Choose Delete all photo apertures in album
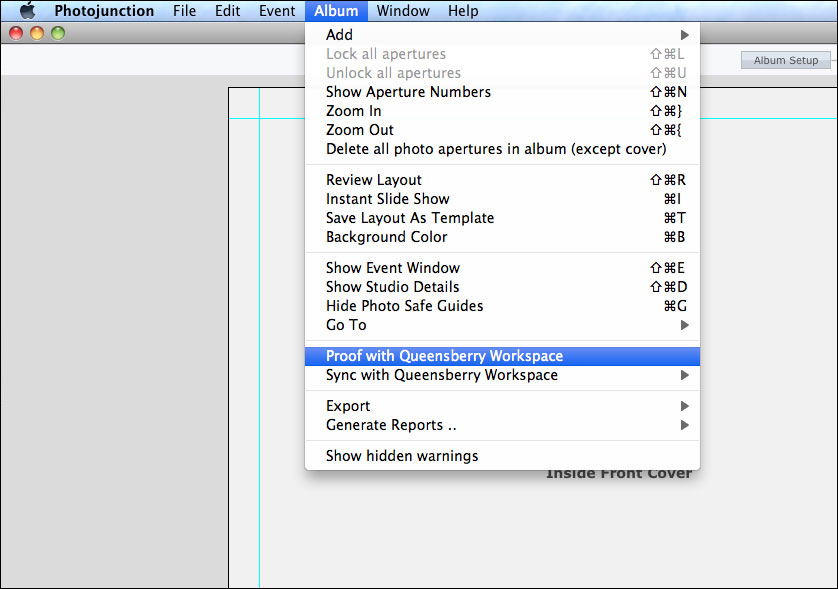 pyautogui.click(x=502, y=149)
